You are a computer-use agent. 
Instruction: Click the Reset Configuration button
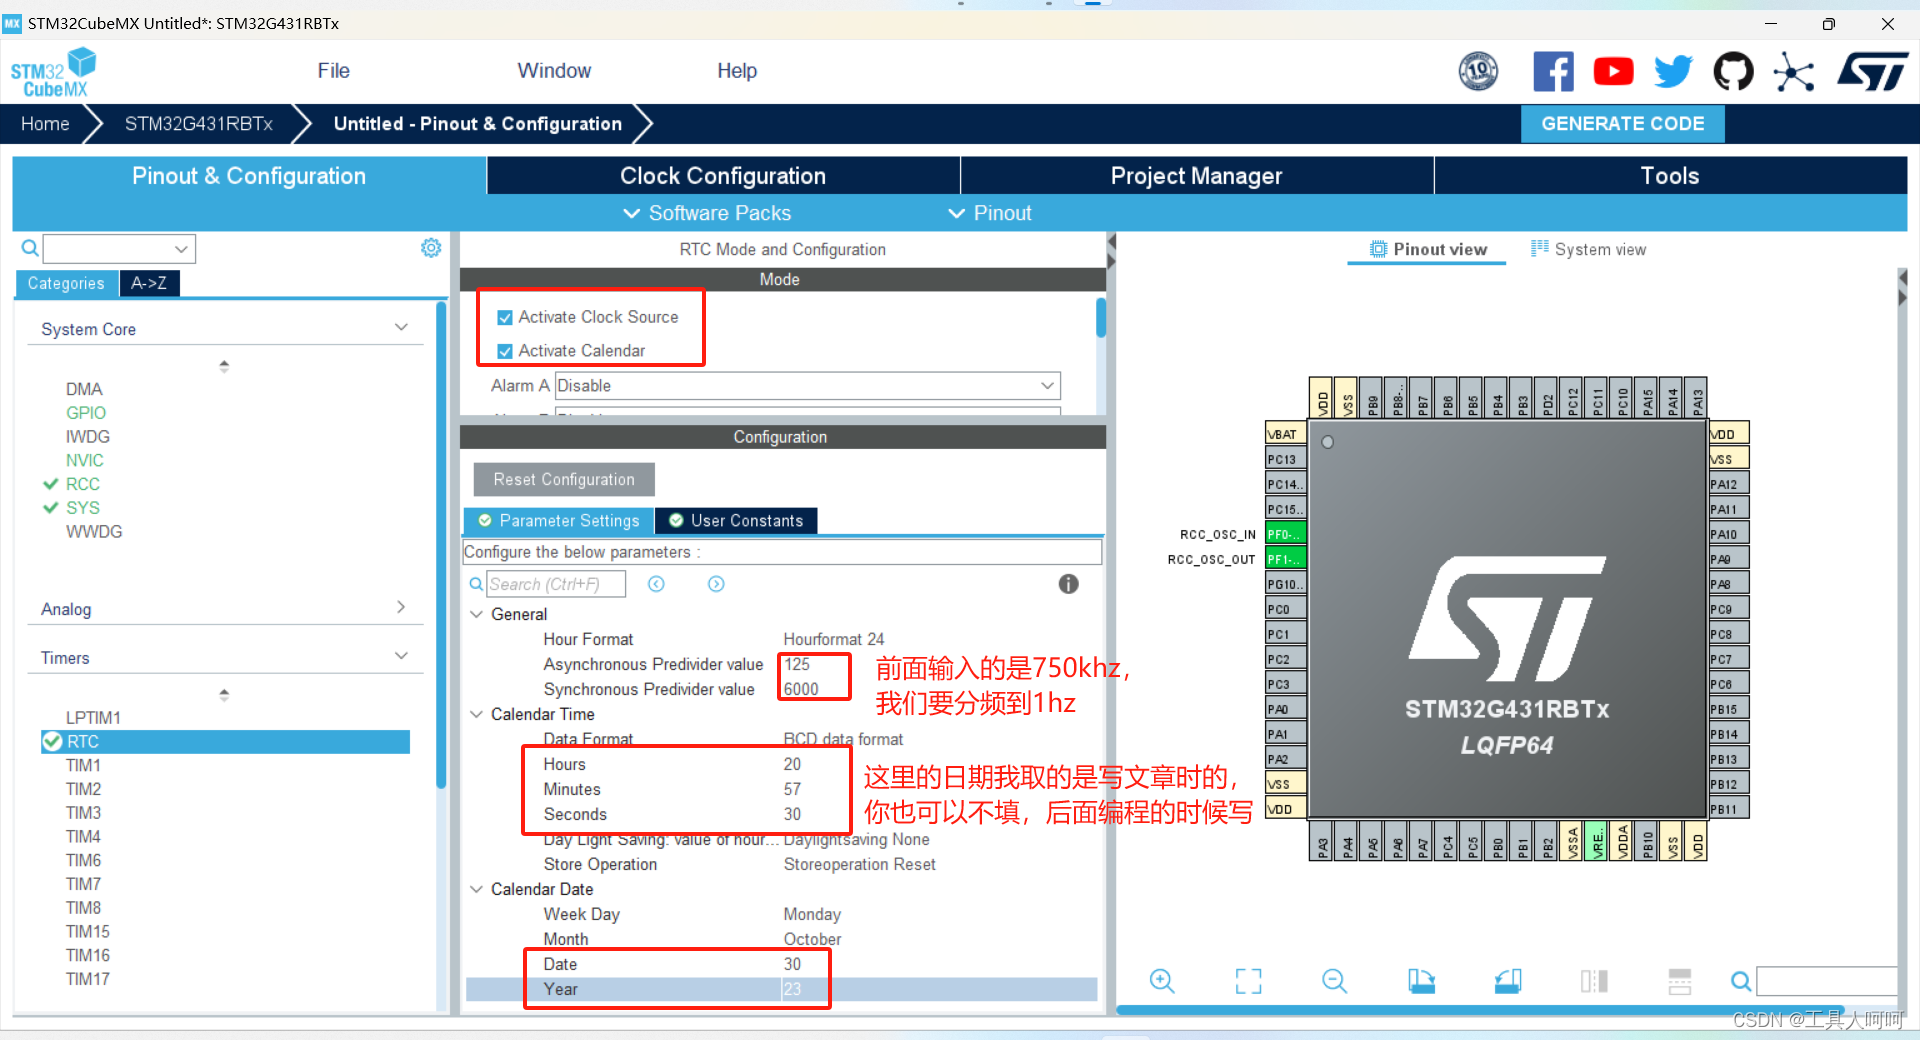coord(564,480)
